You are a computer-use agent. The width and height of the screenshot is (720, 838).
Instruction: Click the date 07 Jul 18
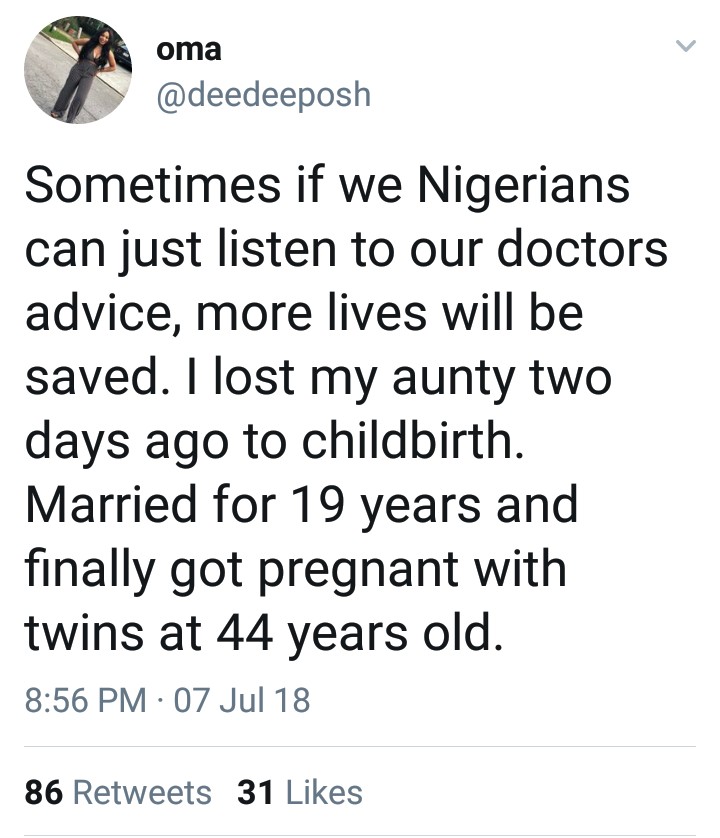pos(242,699)
